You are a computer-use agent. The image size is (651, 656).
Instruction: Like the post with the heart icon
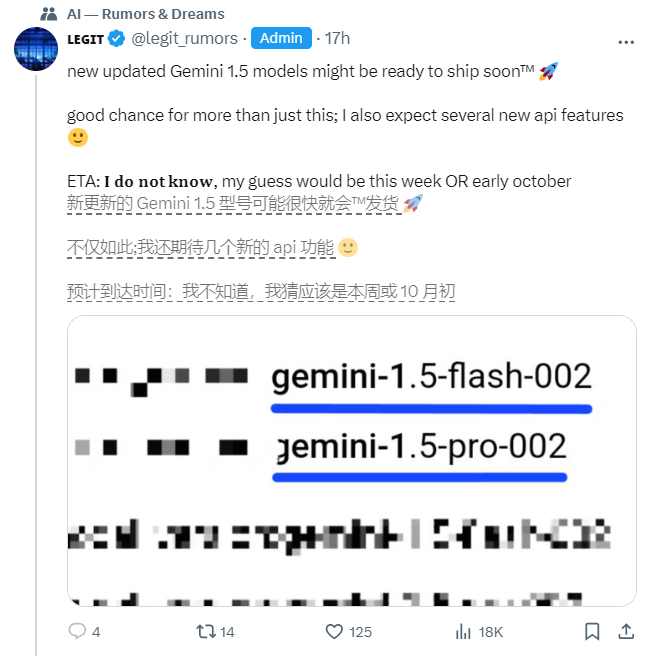pos(336,632)
